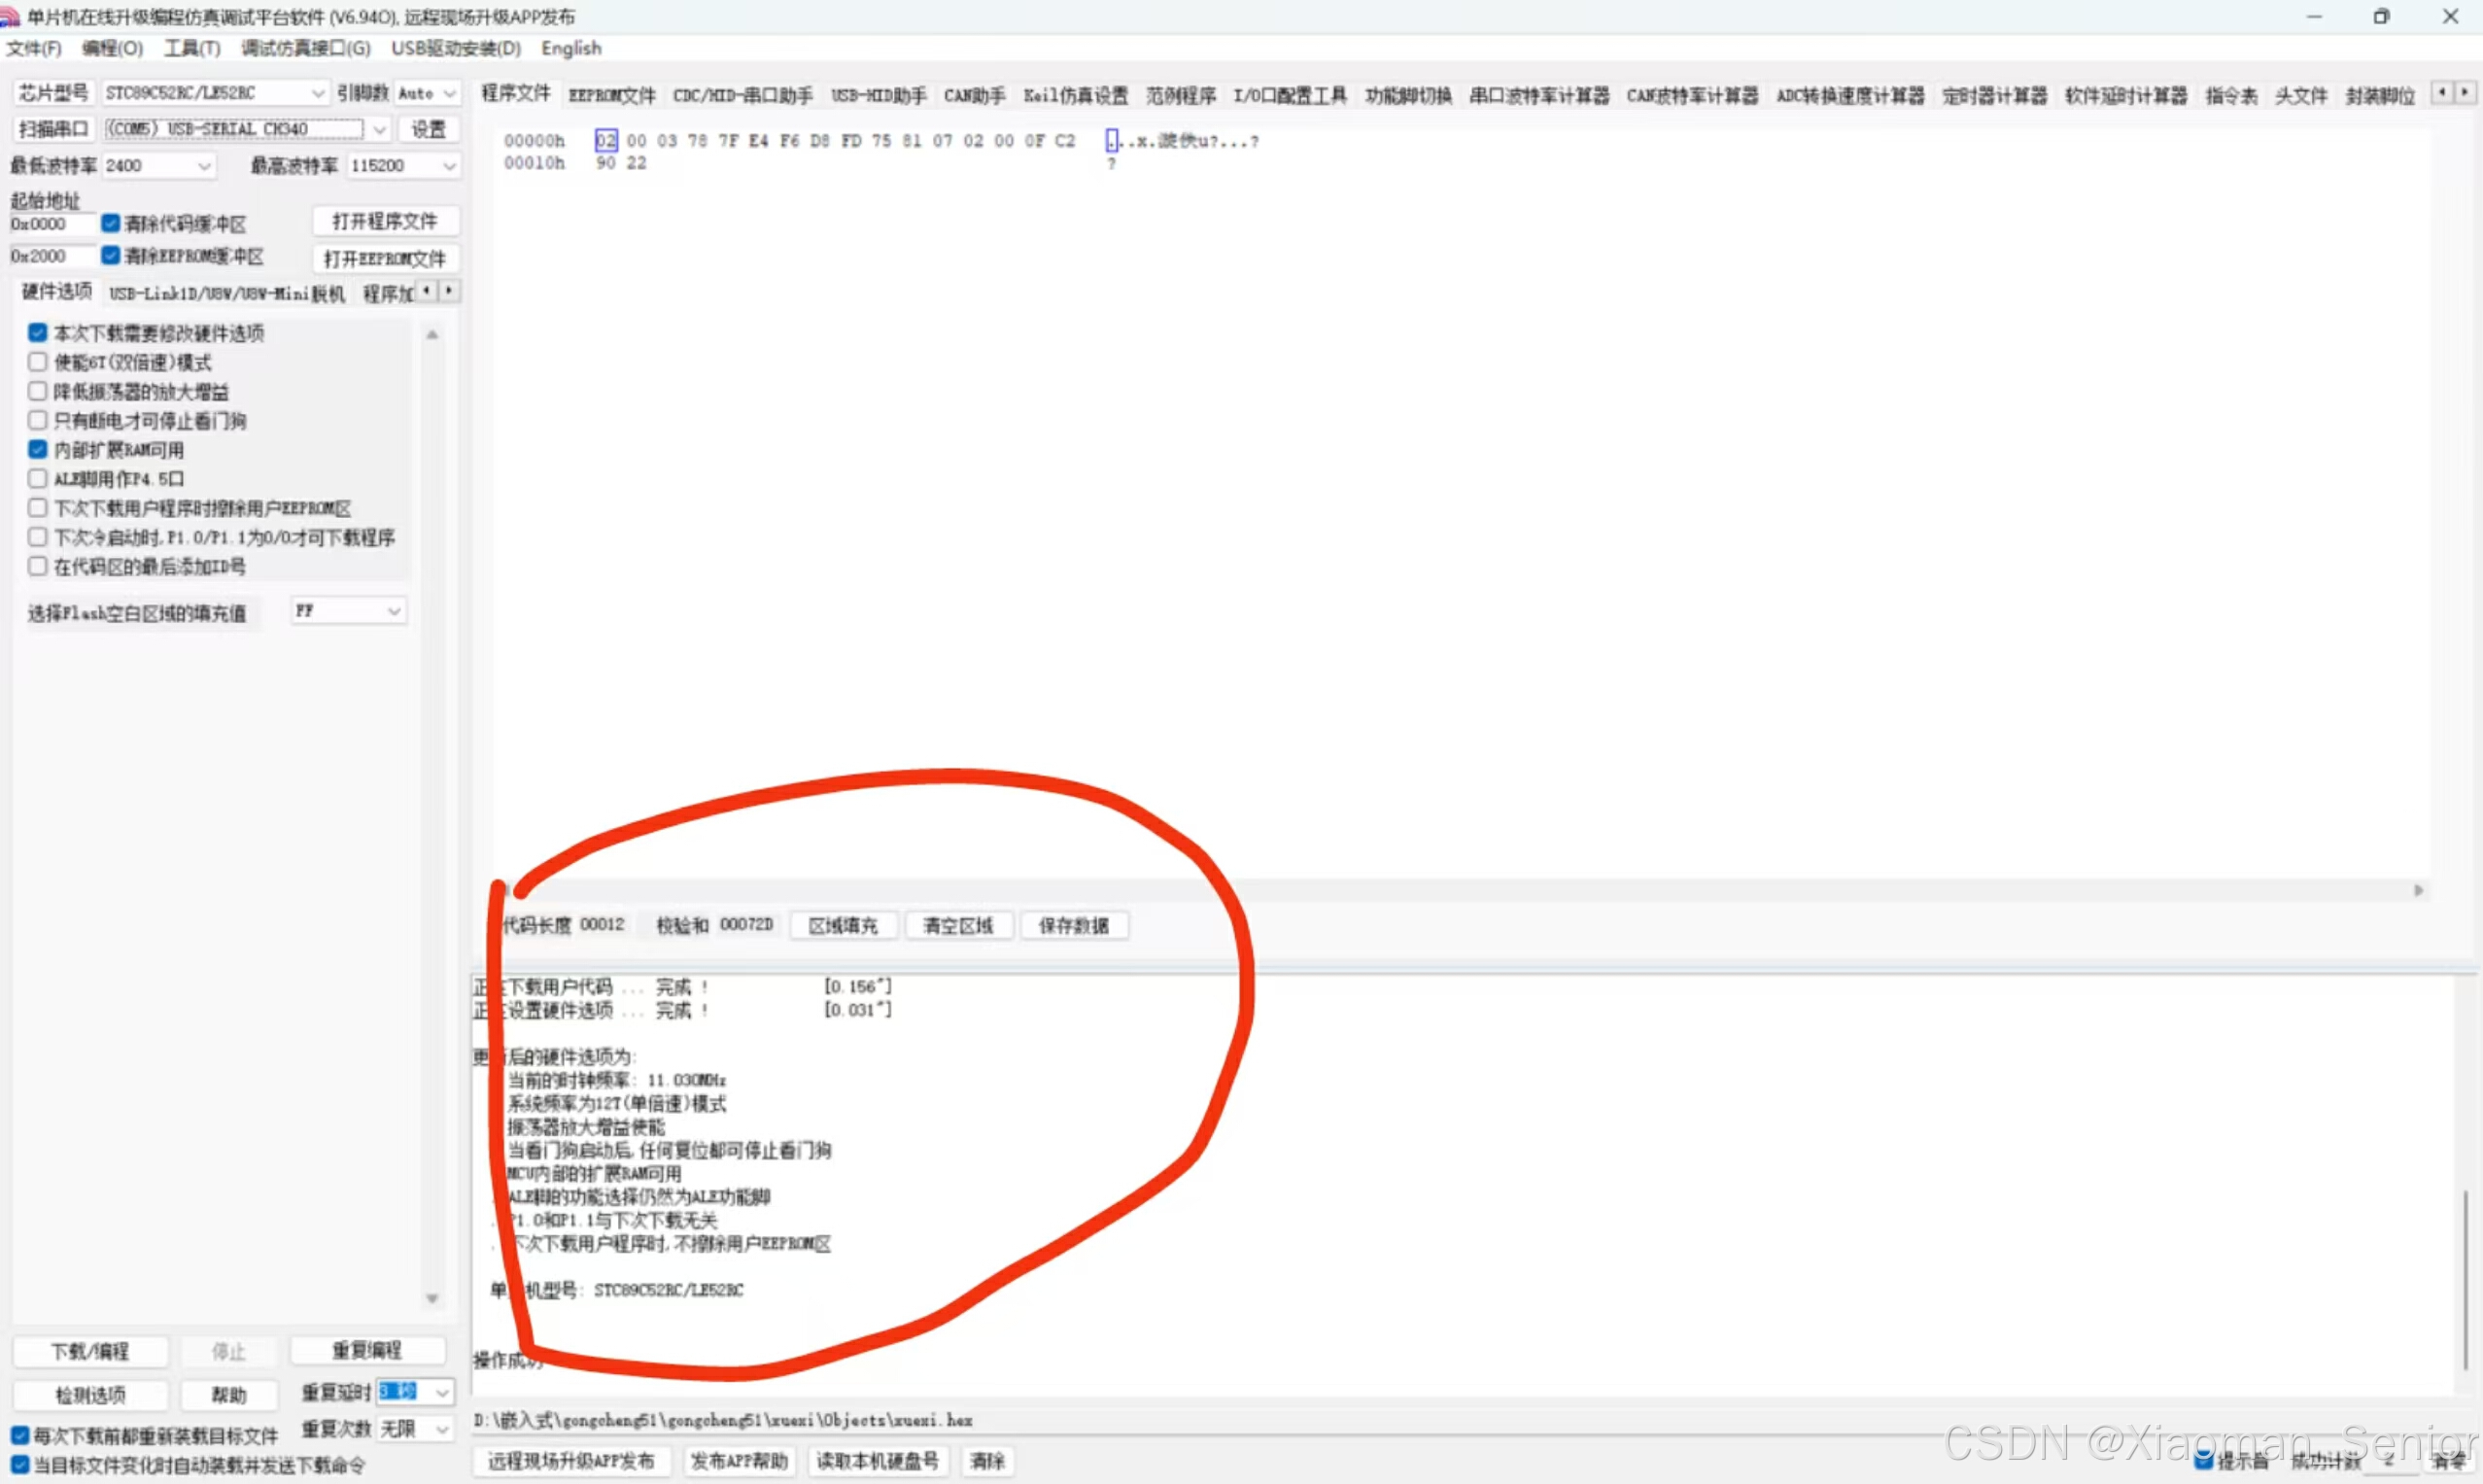Switch to 串口波特率计算器 tab

[x=1538, y=96]
